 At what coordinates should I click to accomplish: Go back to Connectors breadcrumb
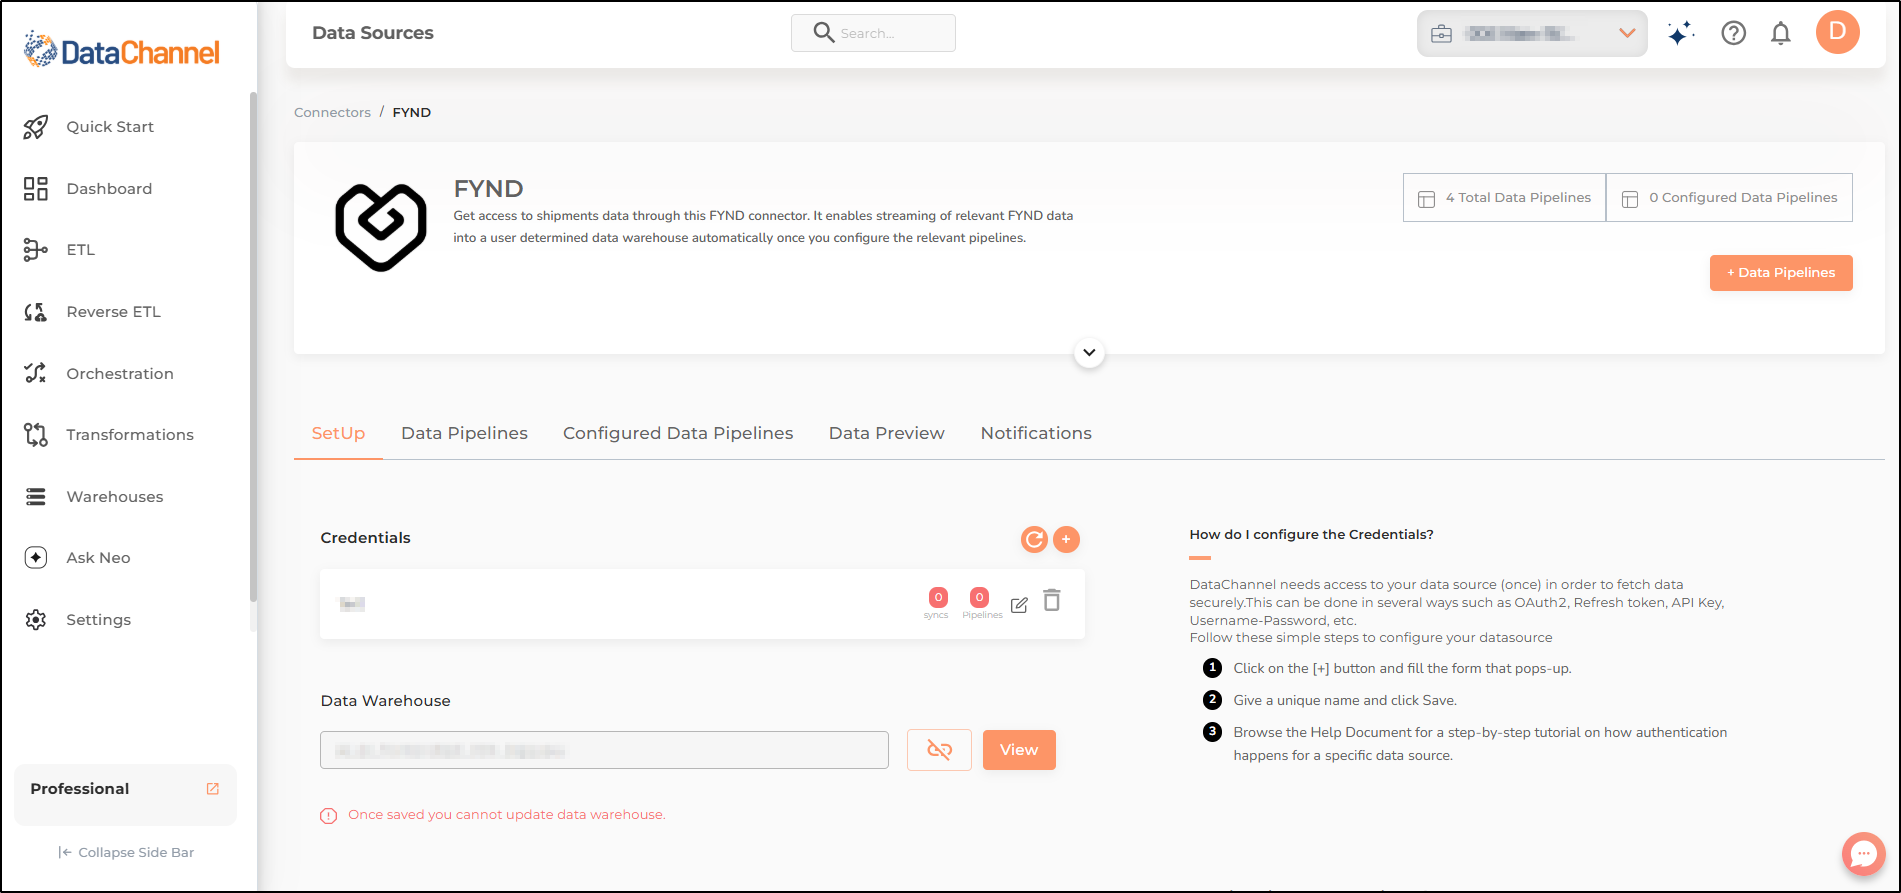click(332, 113)
